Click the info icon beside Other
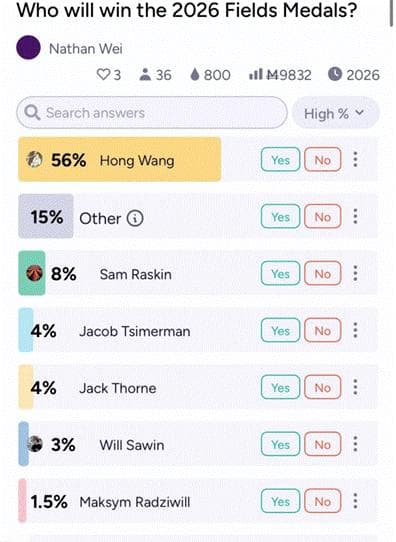 135,218
